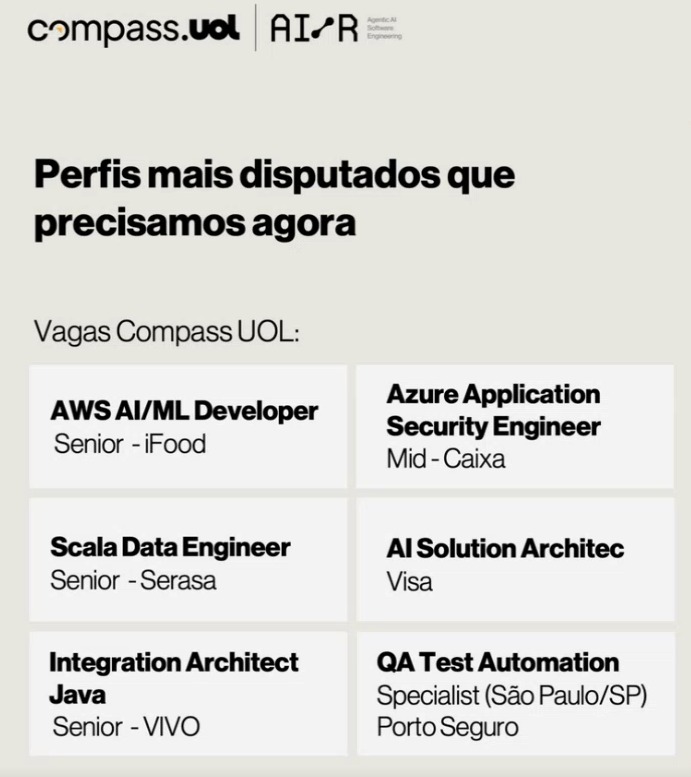Select the "Porto Seguro" company text
Viewport: 691px width, 777px height.
(x=447, y=726)
